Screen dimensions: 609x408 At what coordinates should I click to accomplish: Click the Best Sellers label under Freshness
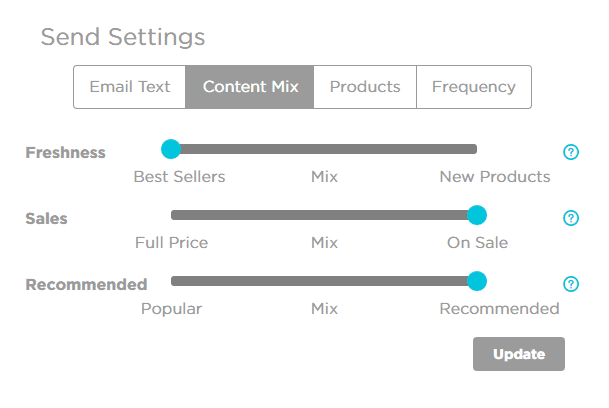coord(179,177)
